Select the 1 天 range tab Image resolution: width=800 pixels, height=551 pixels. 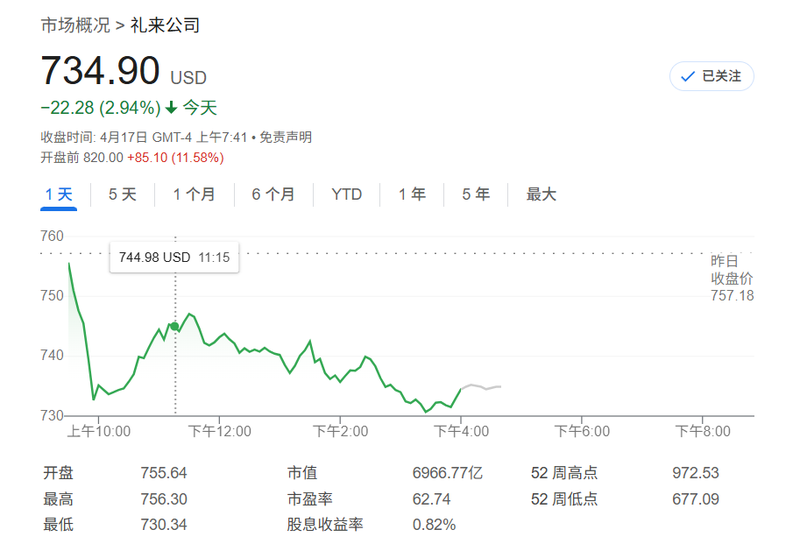pyautogui.click(x=59, y=194)
